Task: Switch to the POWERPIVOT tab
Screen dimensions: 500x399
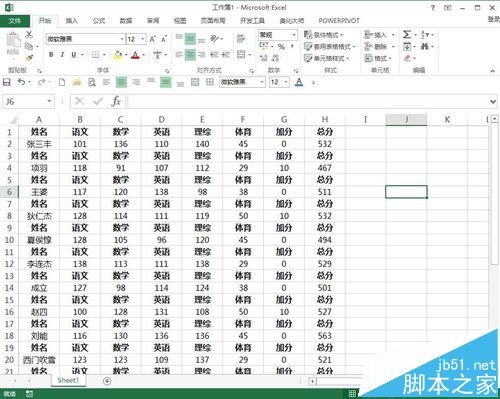Action: (x=339, y=21)
